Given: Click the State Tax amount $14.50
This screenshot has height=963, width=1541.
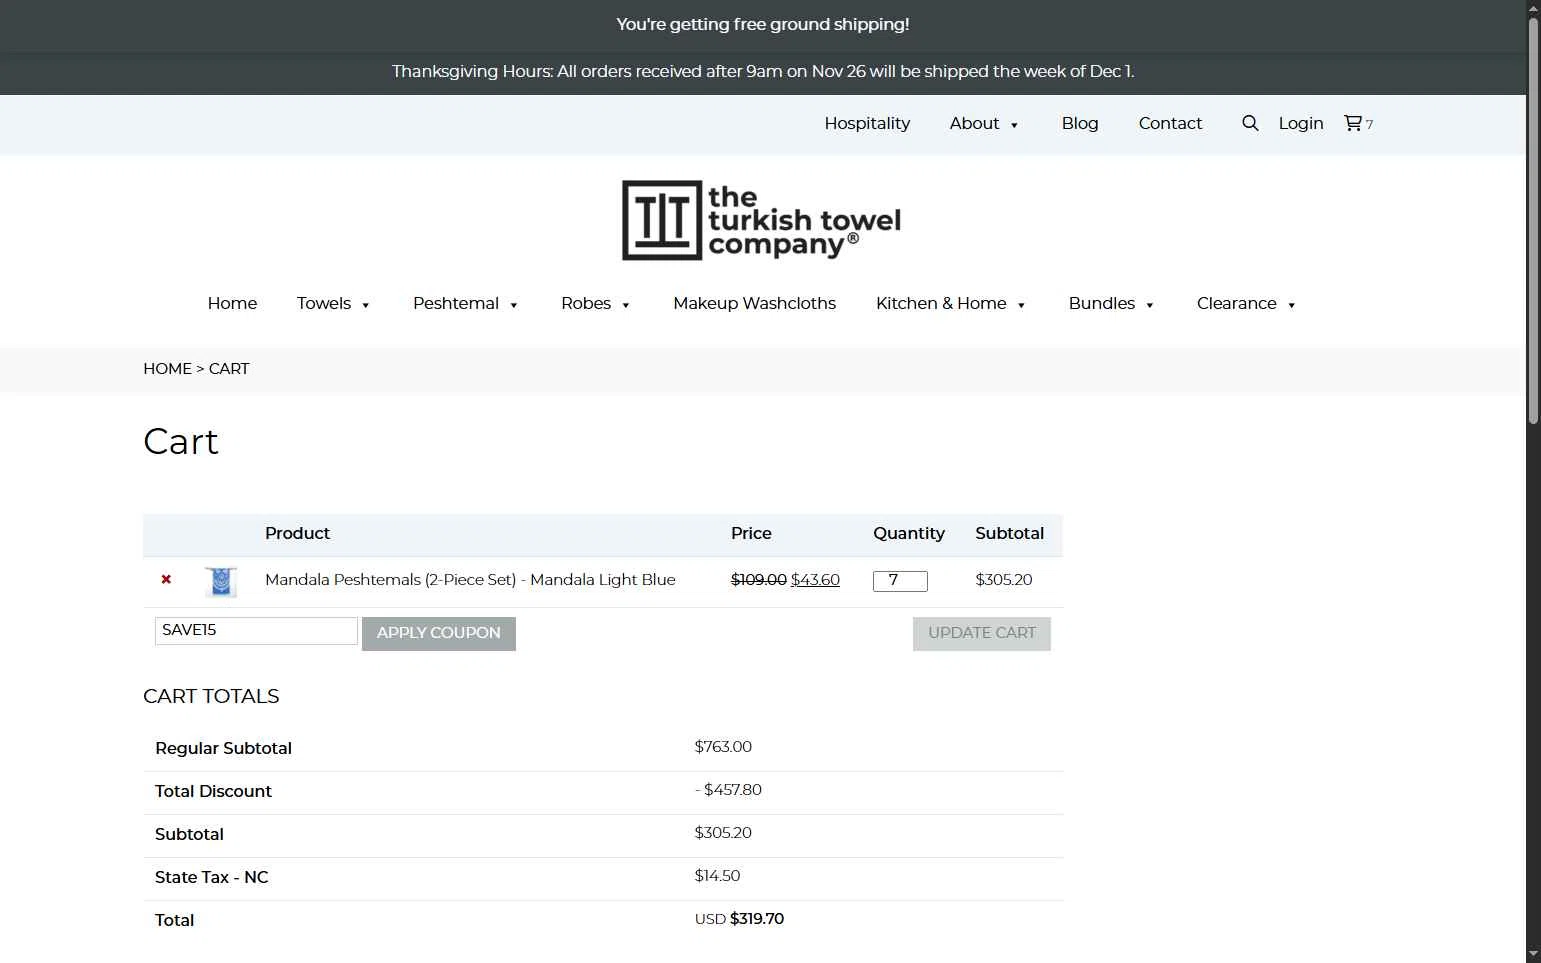Looking at the screenshot, I should point(718,875).
